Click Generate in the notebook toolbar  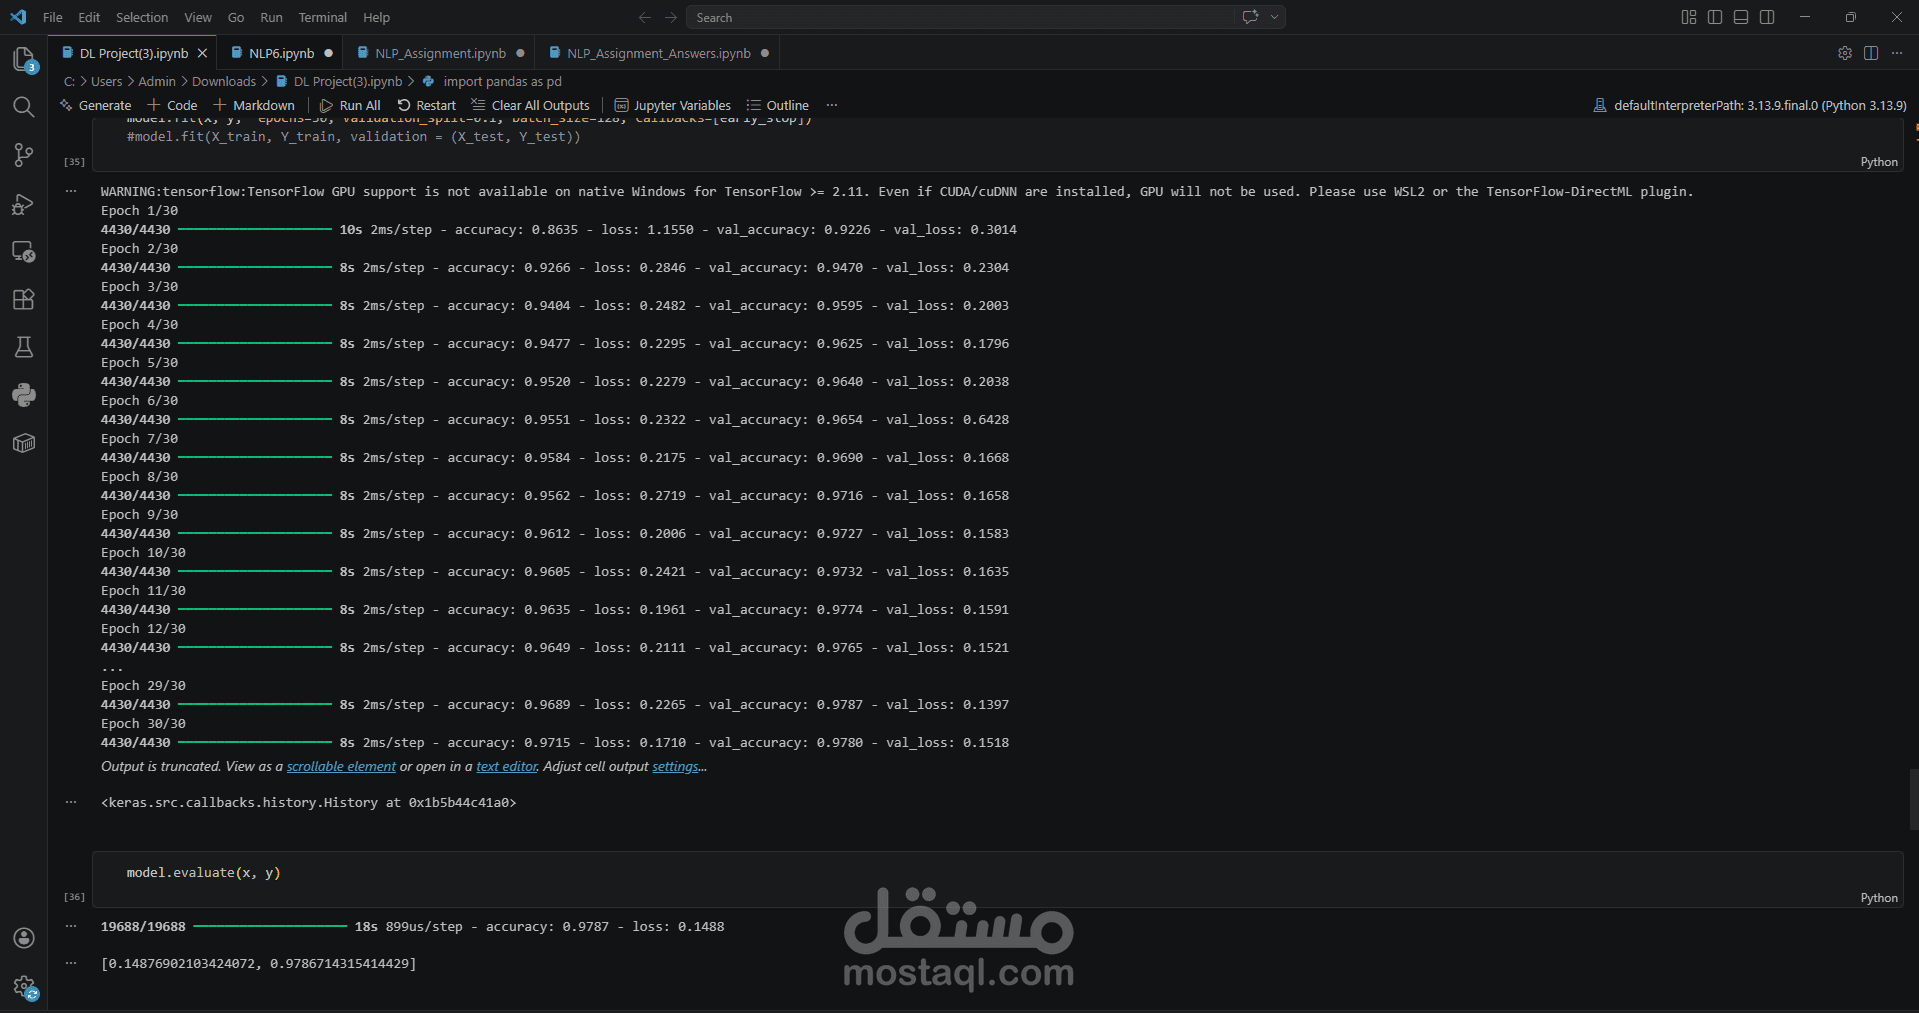96,105
